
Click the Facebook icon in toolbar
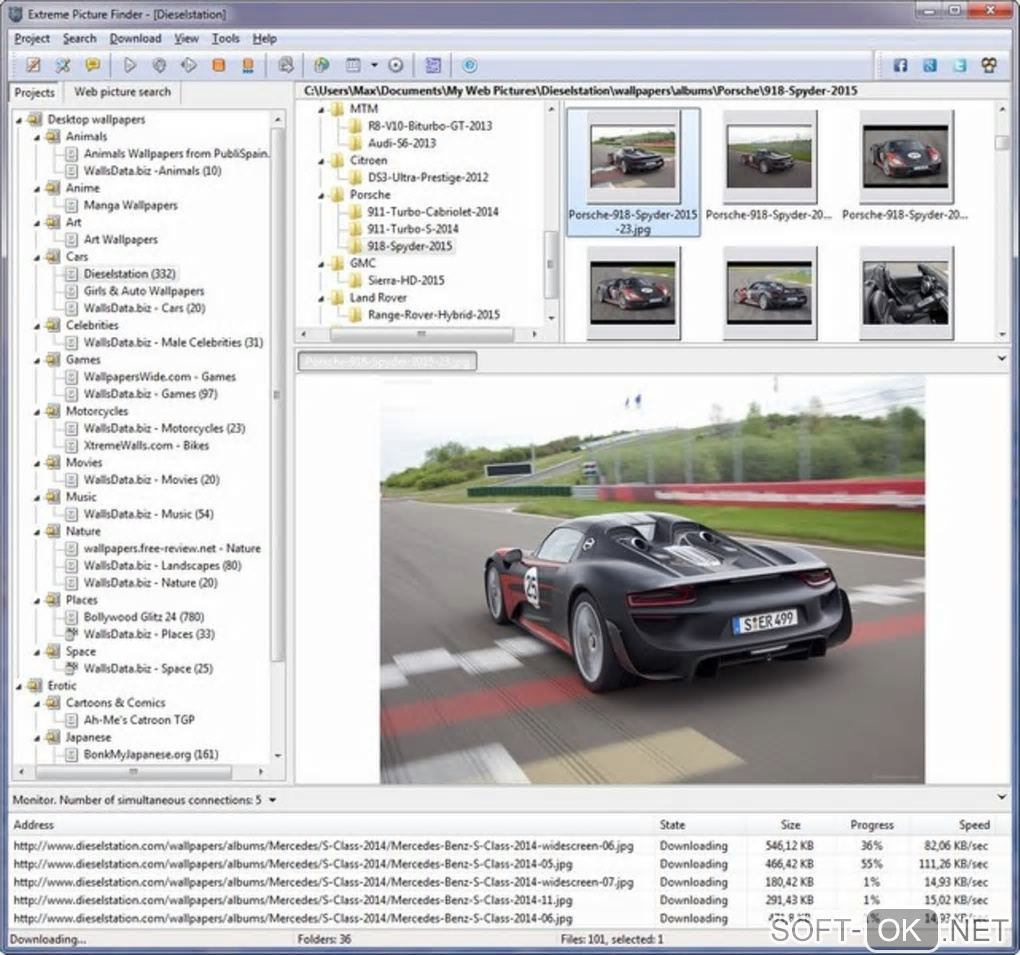click(900, 66)
